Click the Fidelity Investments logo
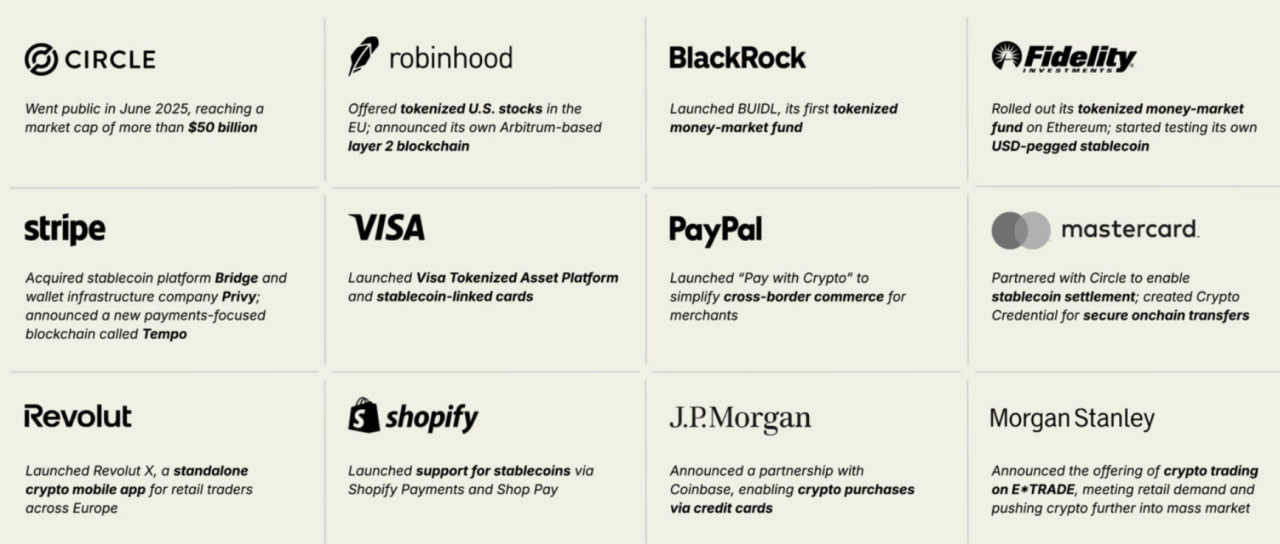 [1063, 57]
